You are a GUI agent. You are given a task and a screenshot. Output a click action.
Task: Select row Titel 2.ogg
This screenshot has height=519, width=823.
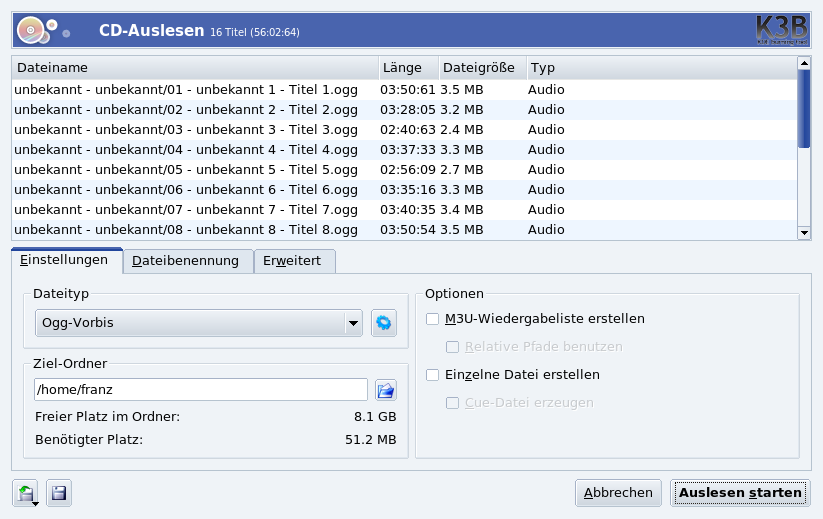coord(404,110)
